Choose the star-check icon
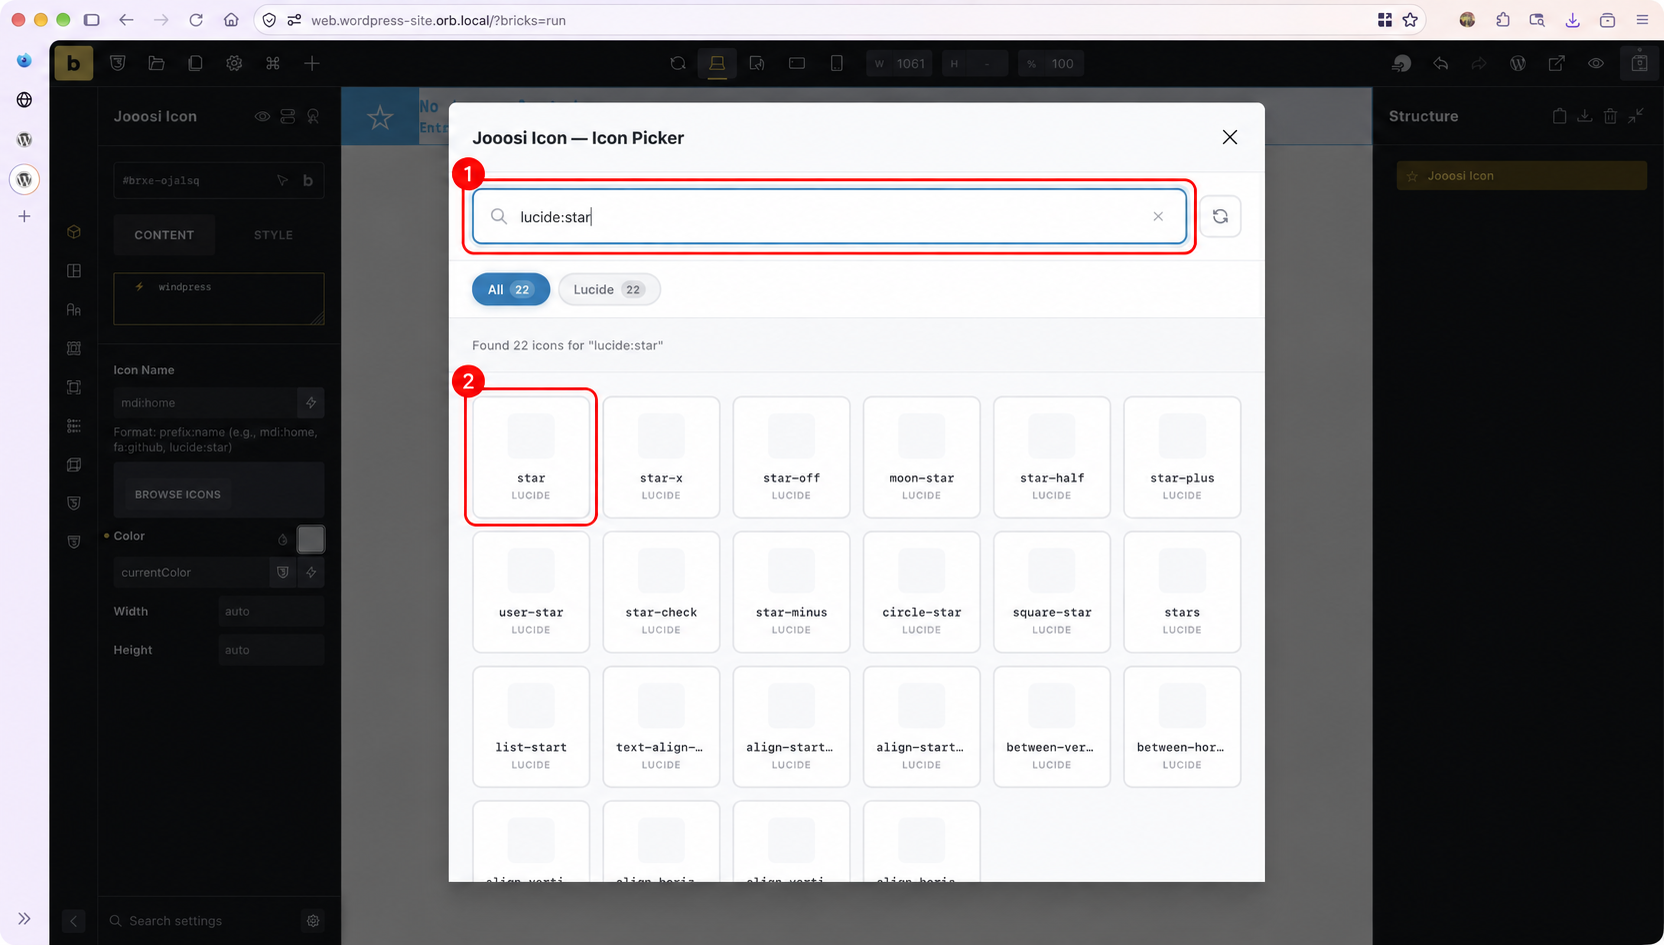 click(661, 592)
